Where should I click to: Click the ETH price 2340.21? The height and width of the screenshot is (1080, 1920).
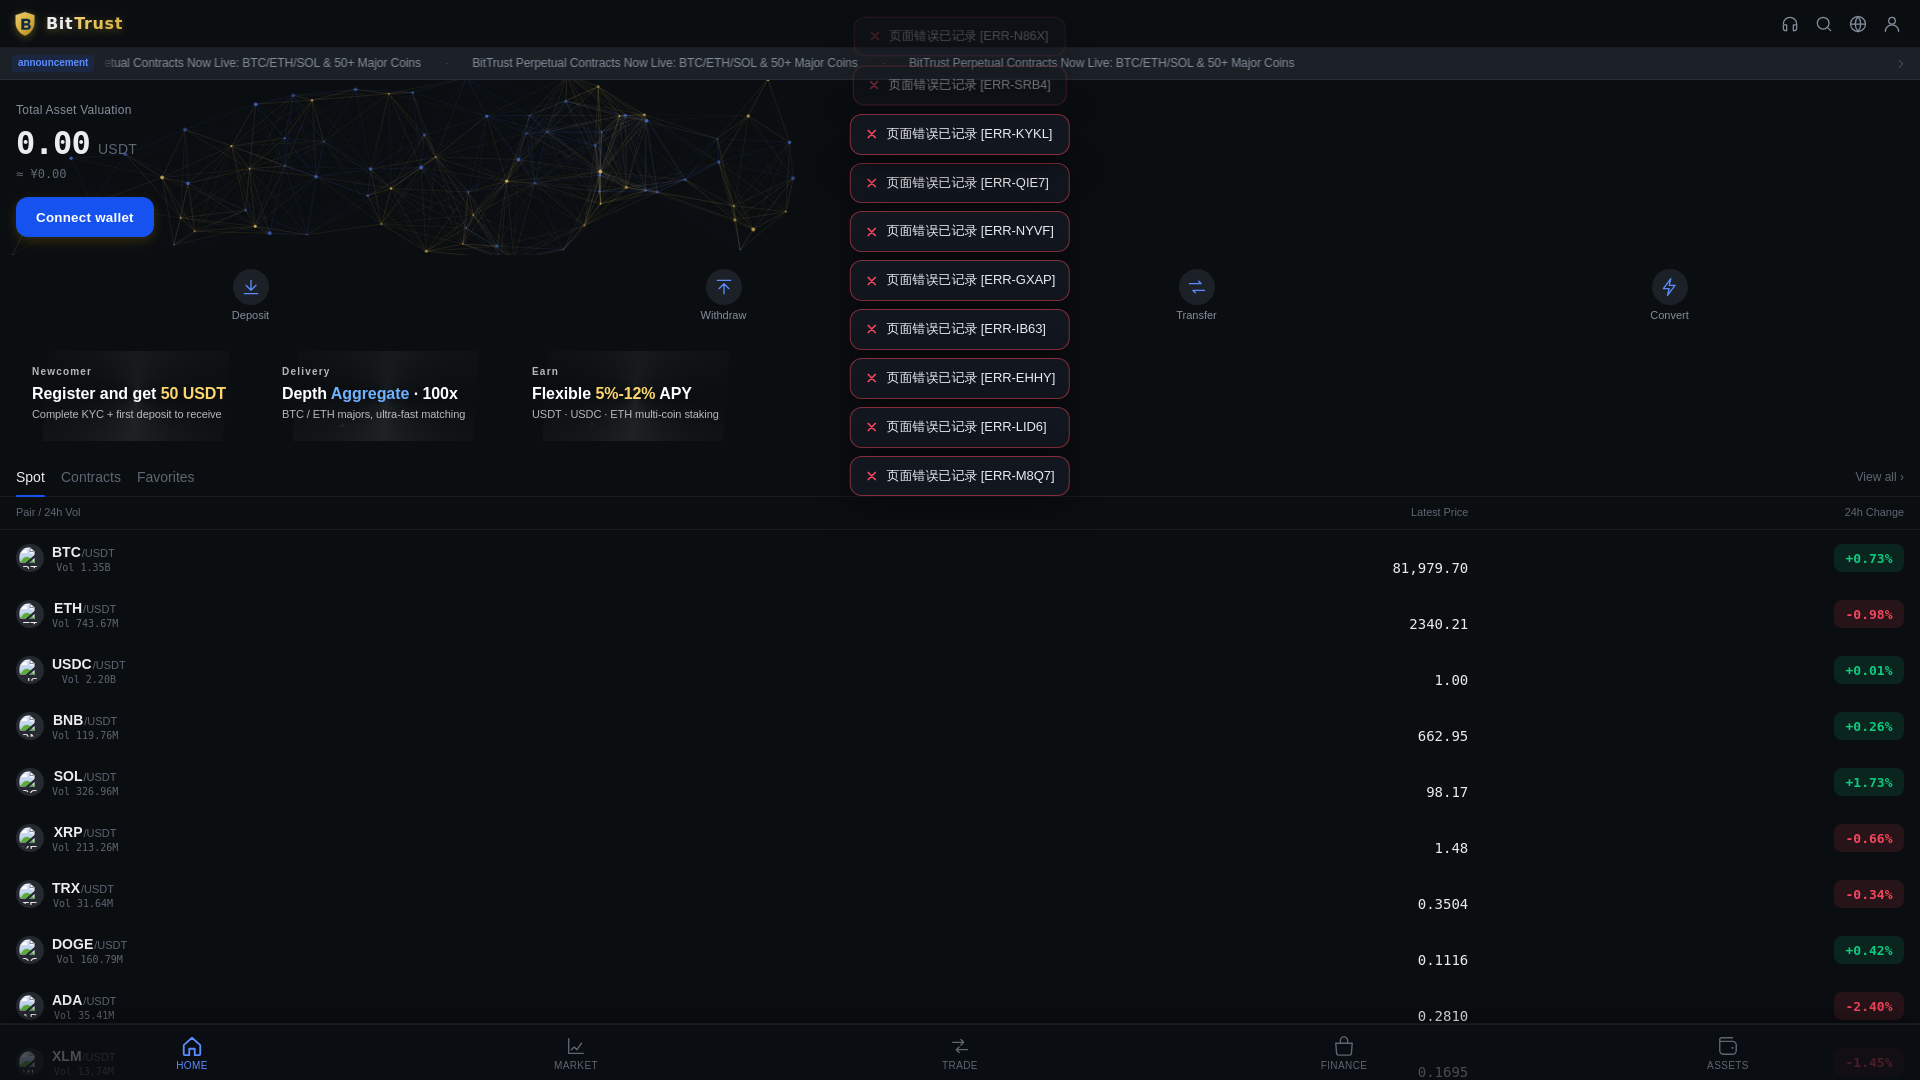coord(1438,624)
